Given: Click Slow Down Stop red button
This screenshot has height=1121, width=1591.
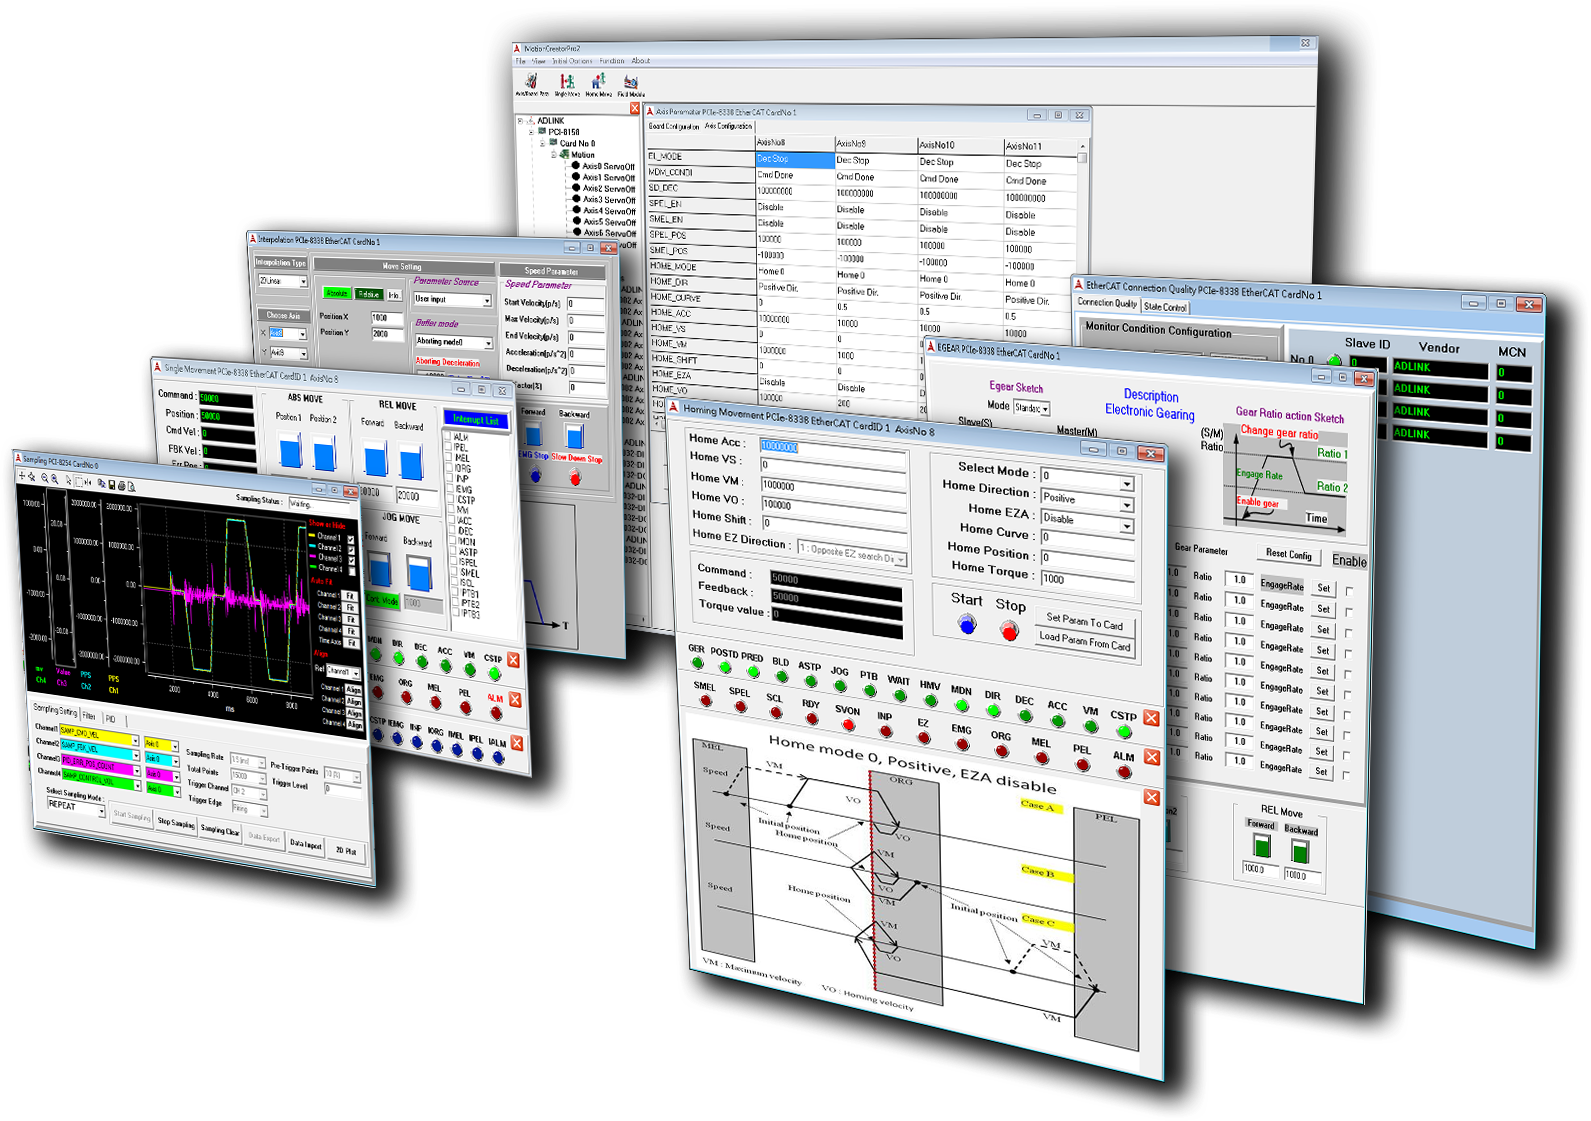Looking at the screenshot, I should coord(575,478).
